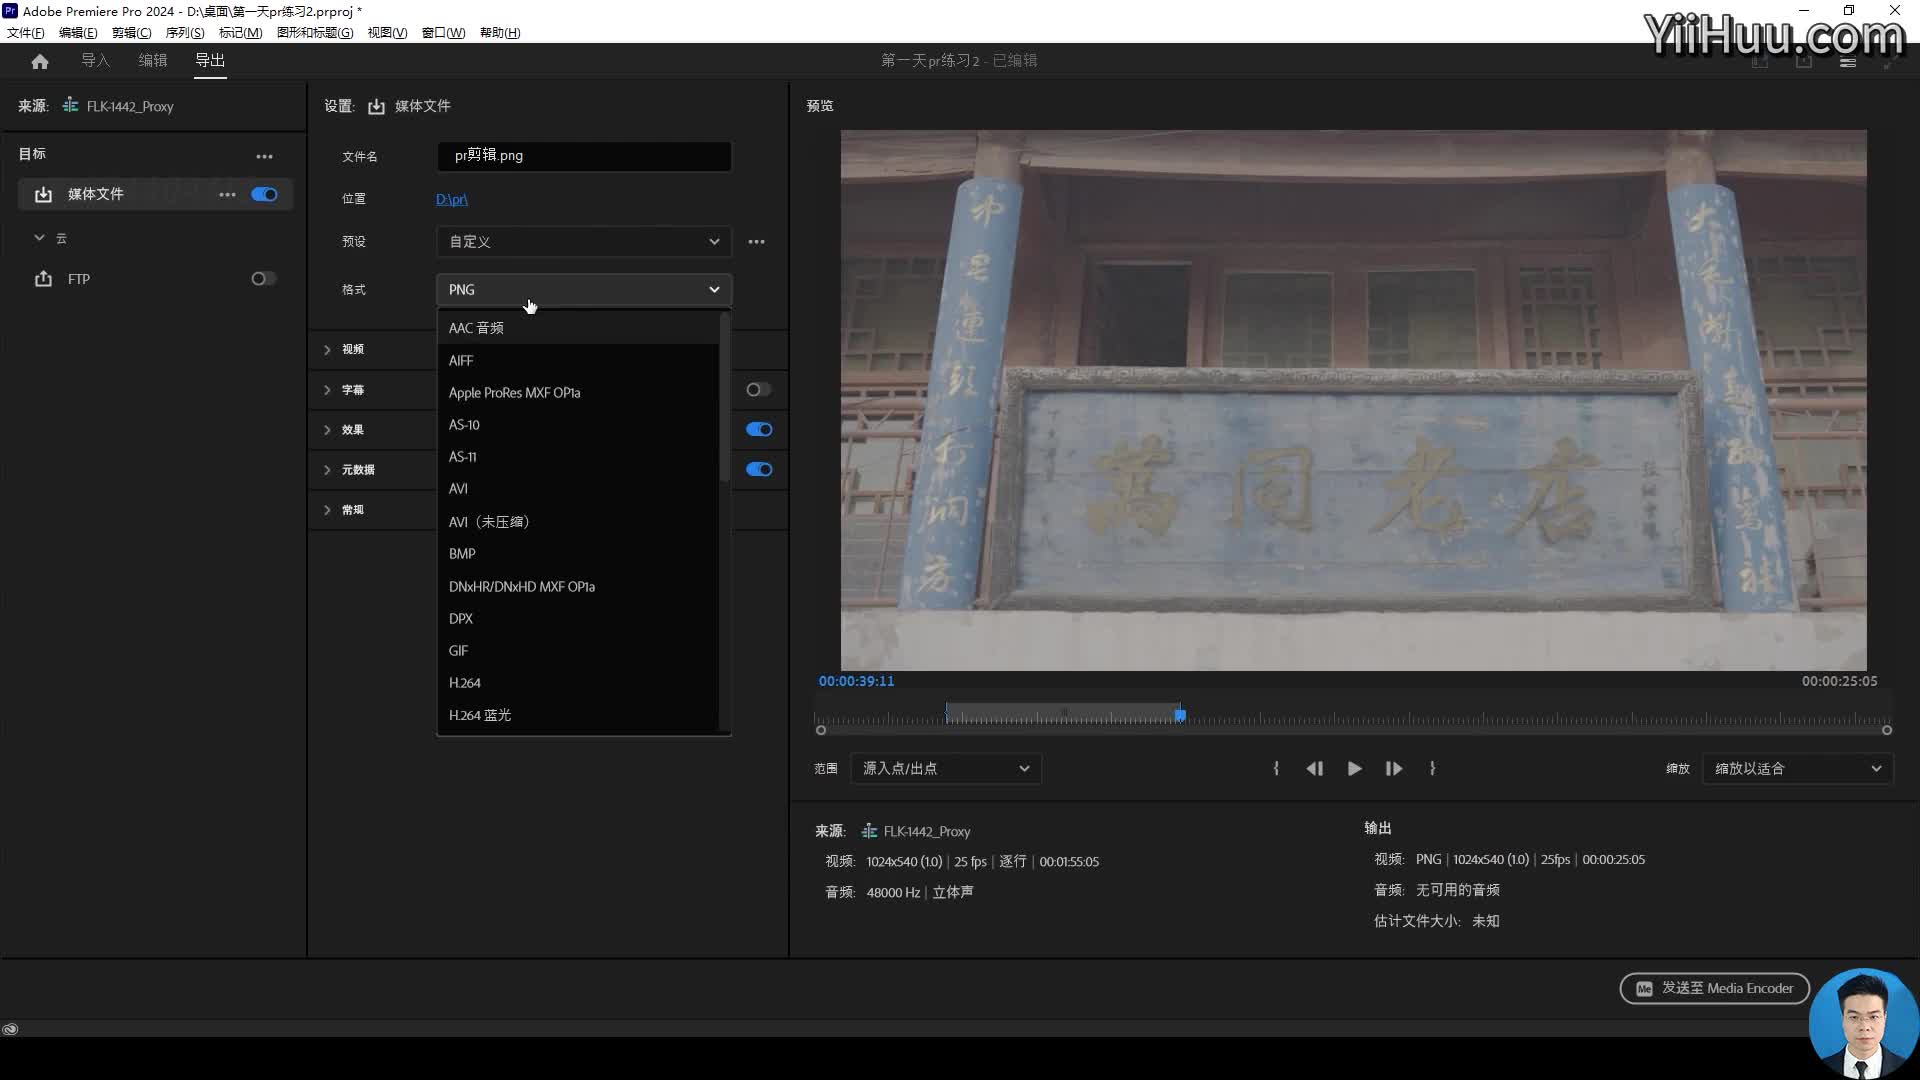Expand the 字幕 captions section
Screen dimensions: 1920x1080
point(327,390)
